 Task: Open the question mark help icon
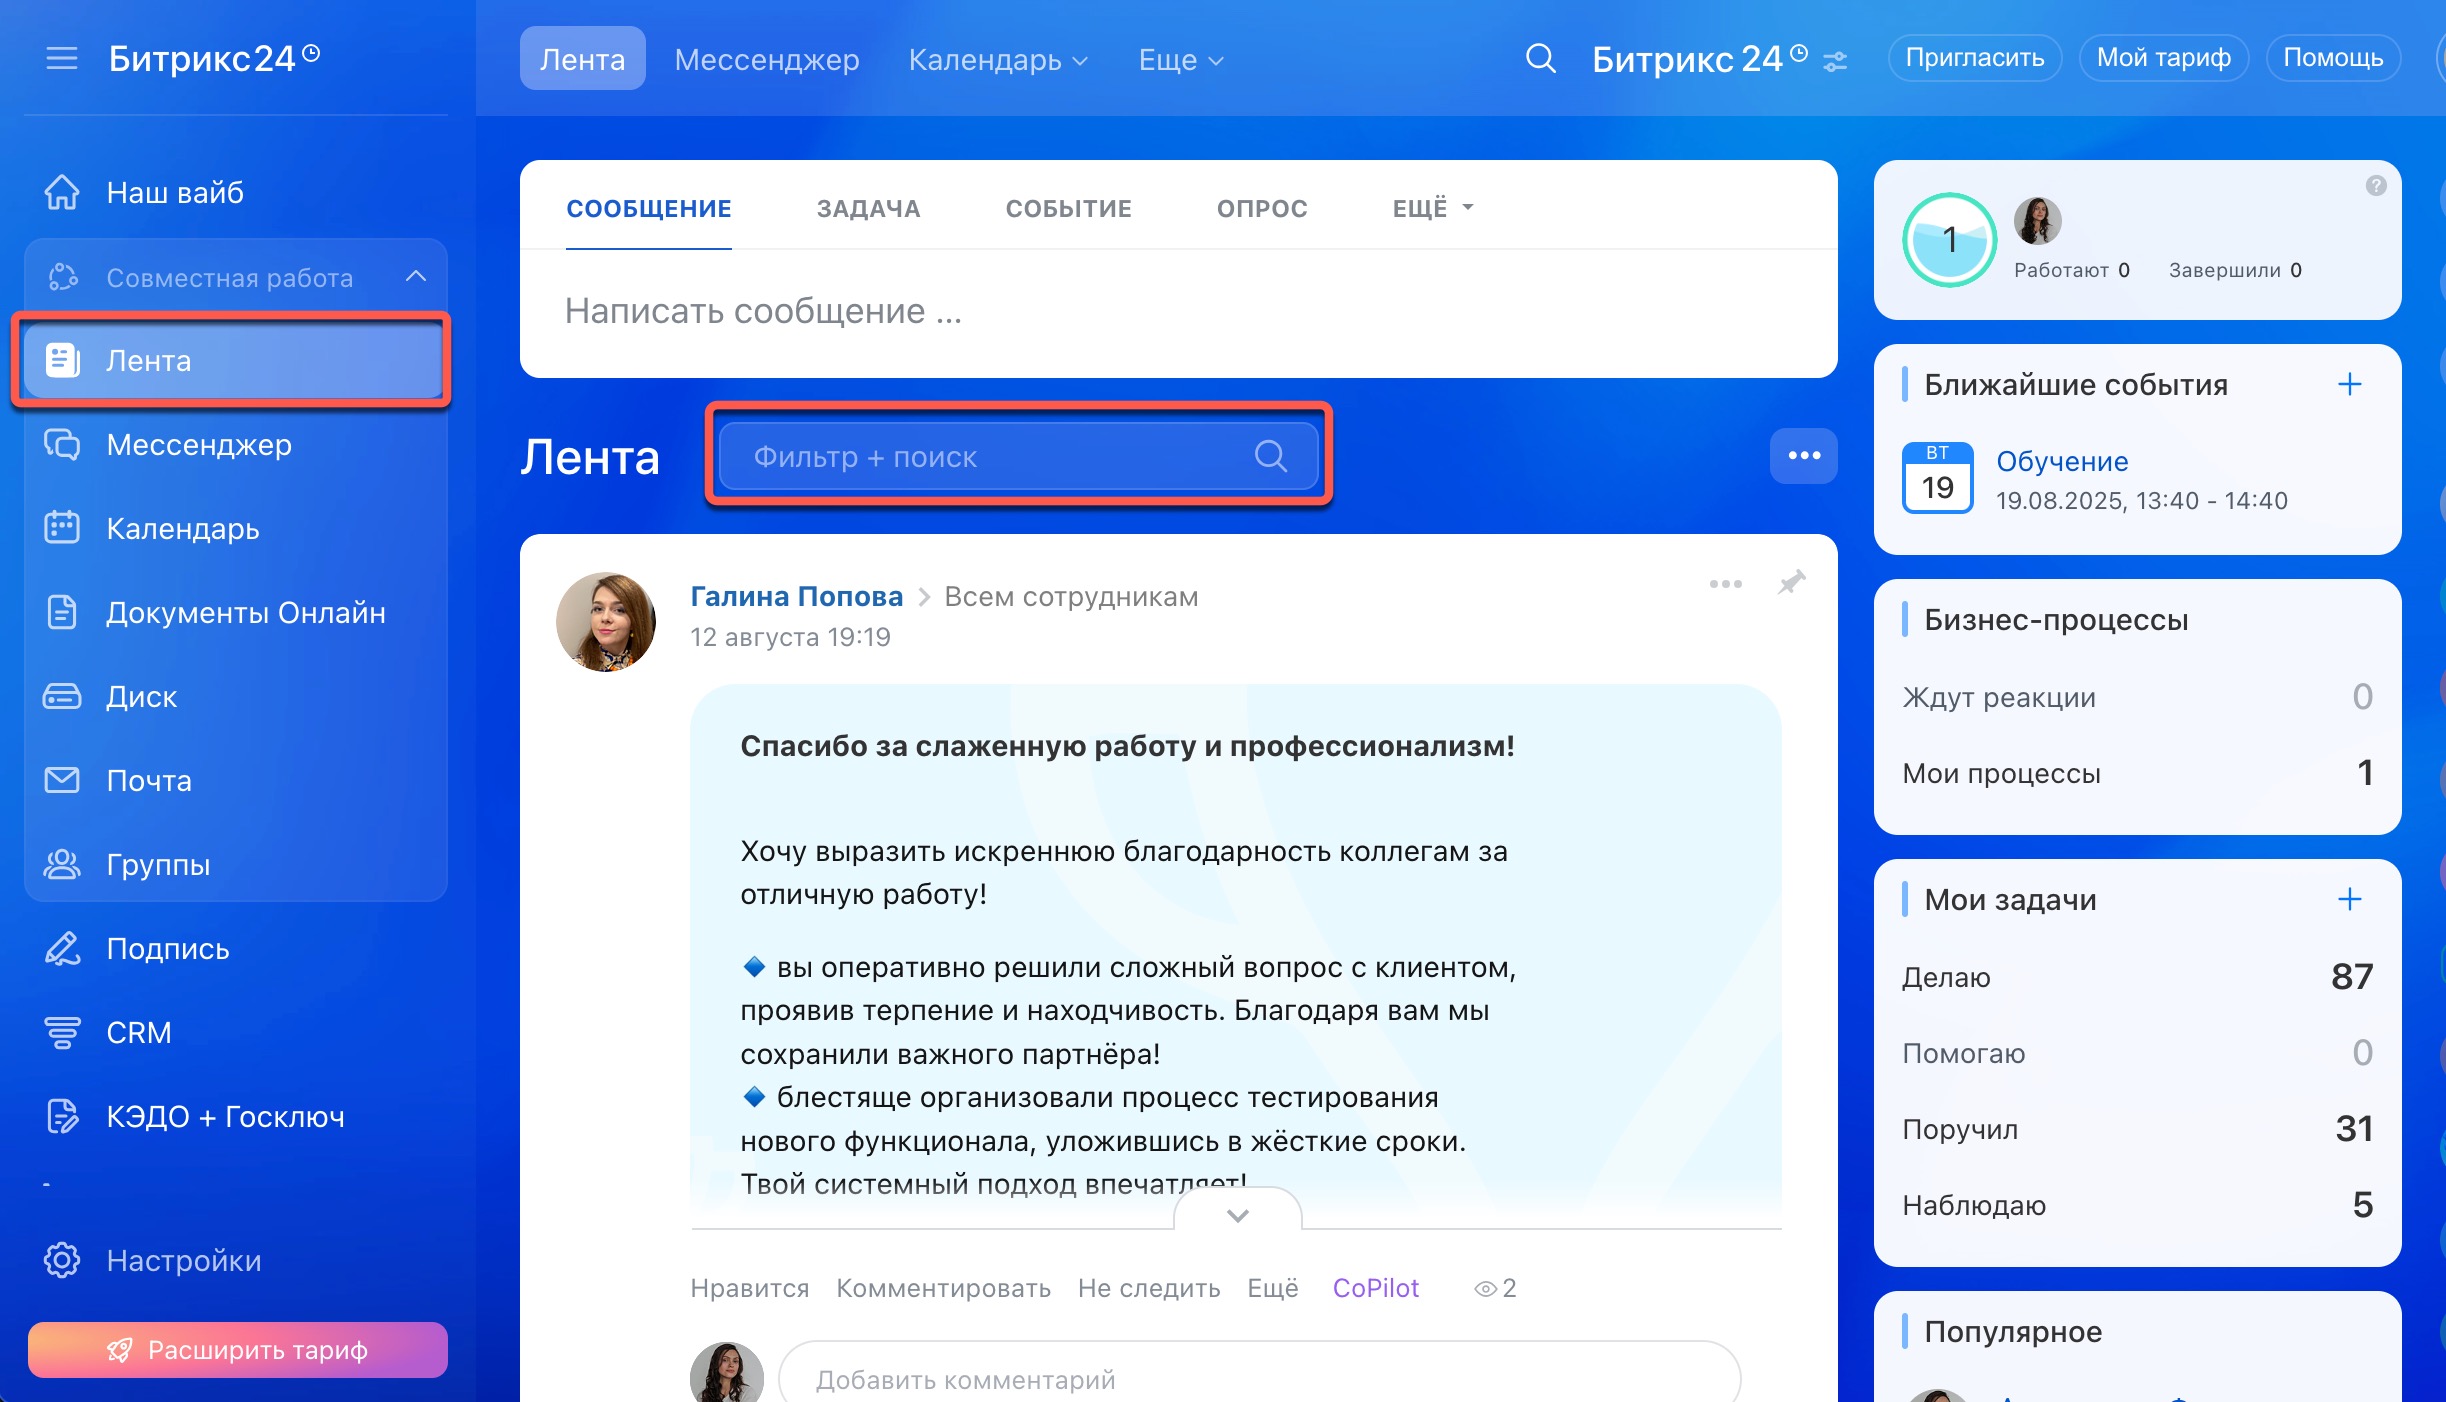[x=2376, y=186]
